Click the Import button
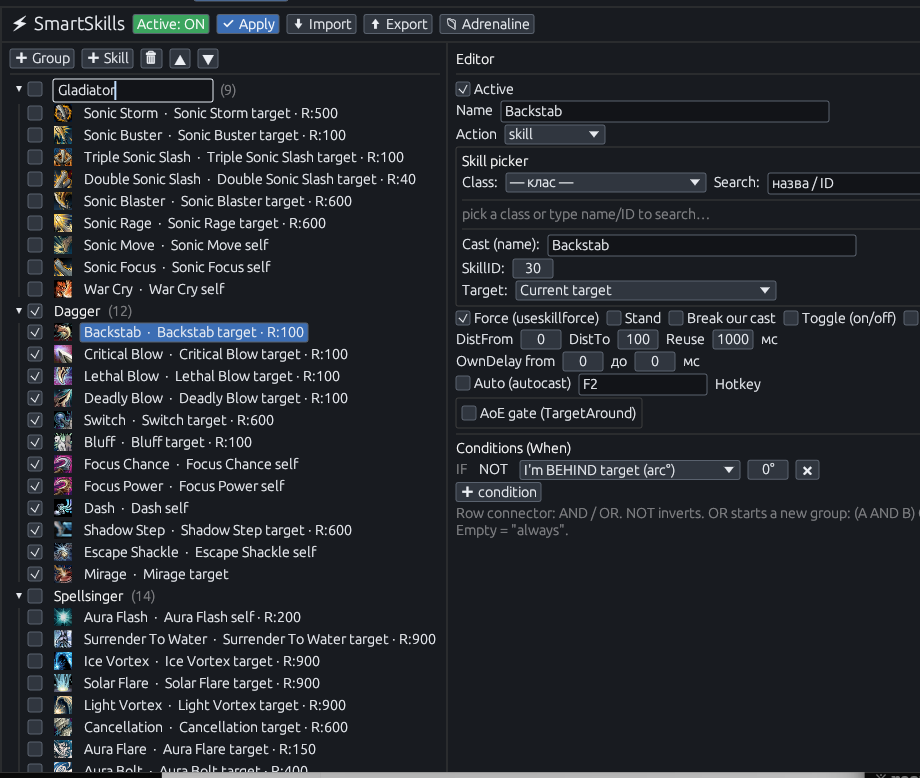The image size is (920, 778). (x=322, y=24)
